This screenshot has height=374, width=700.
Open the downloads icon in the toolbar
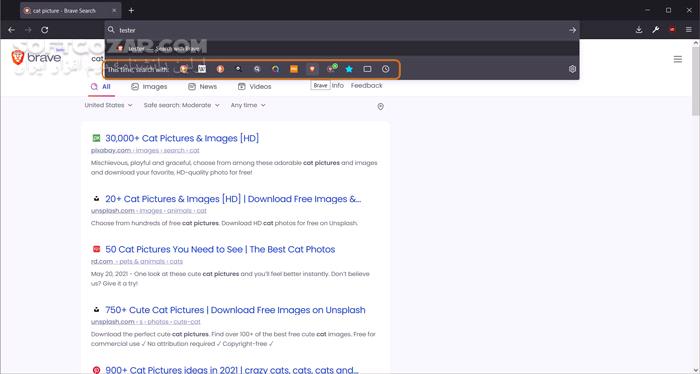tap(639, 30)
